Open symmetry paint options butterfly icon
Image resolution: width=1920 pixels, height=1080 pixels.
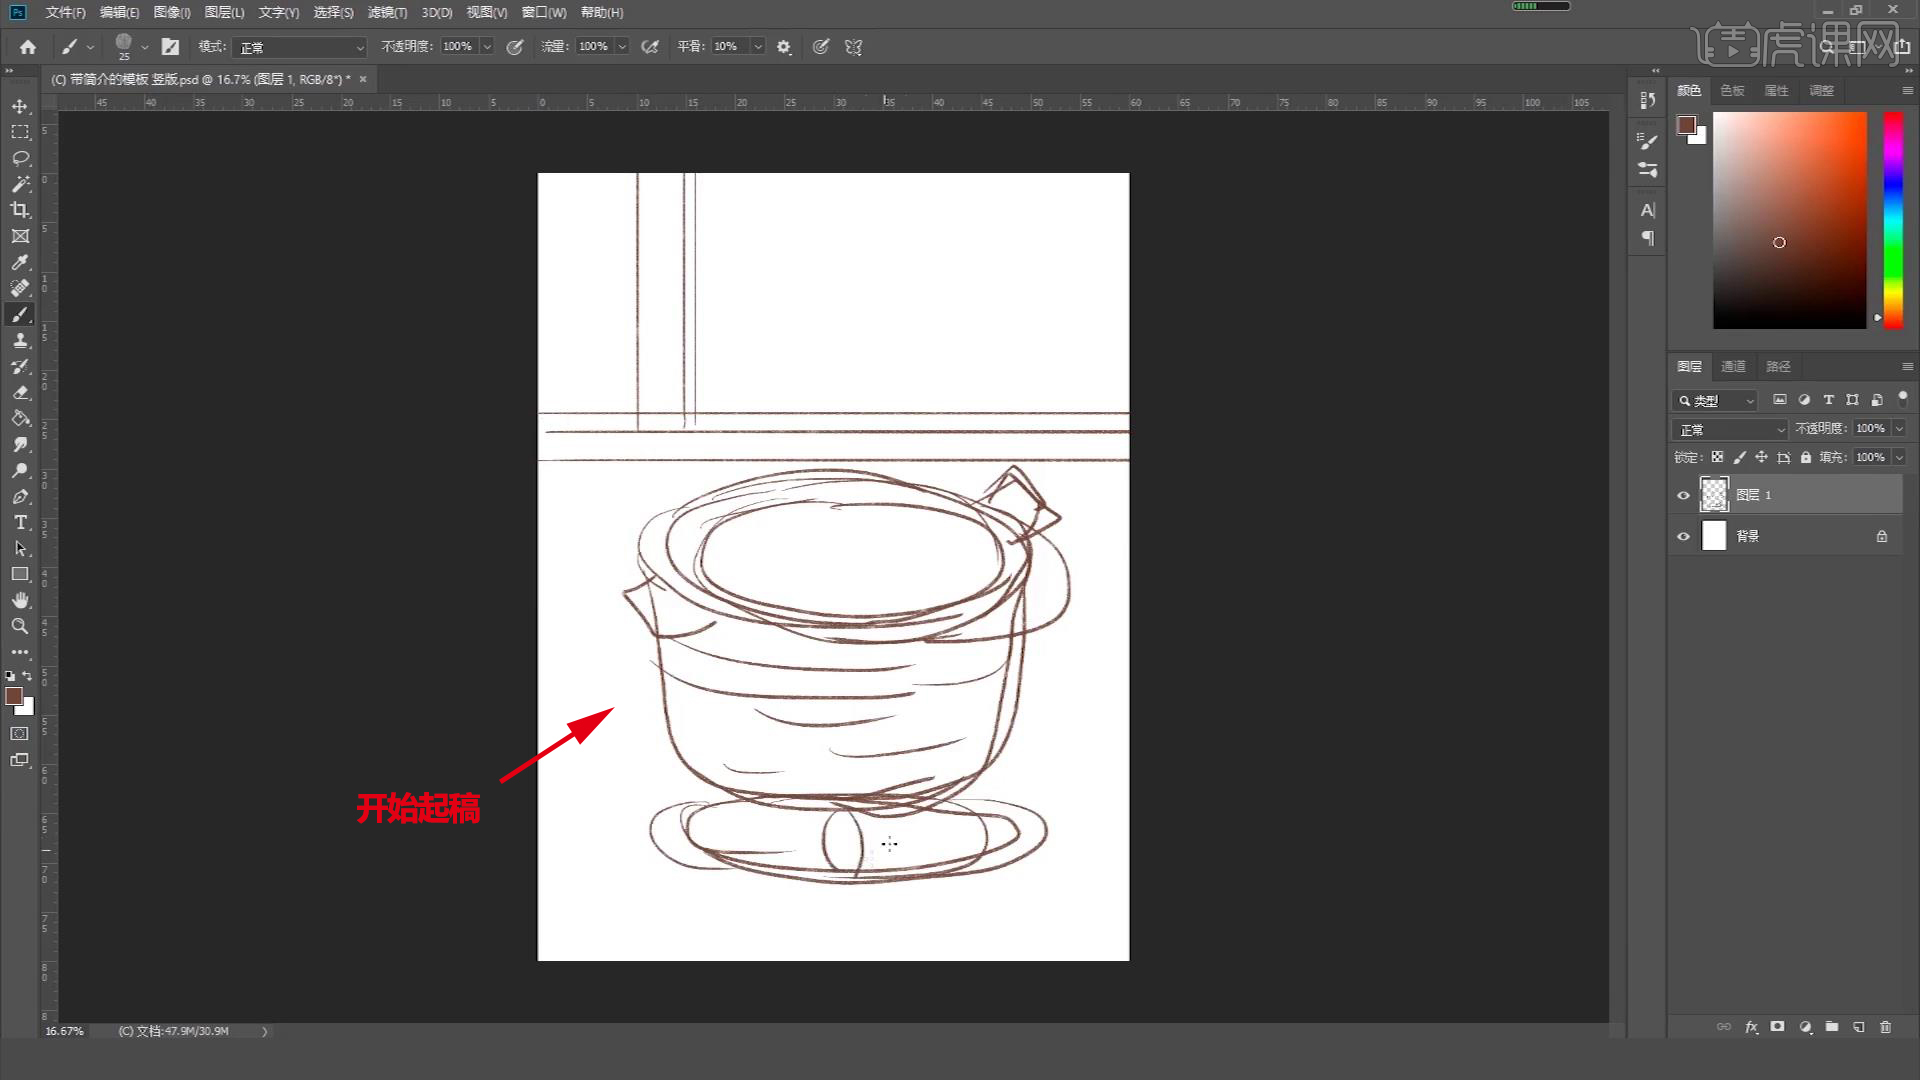point(854,47)
